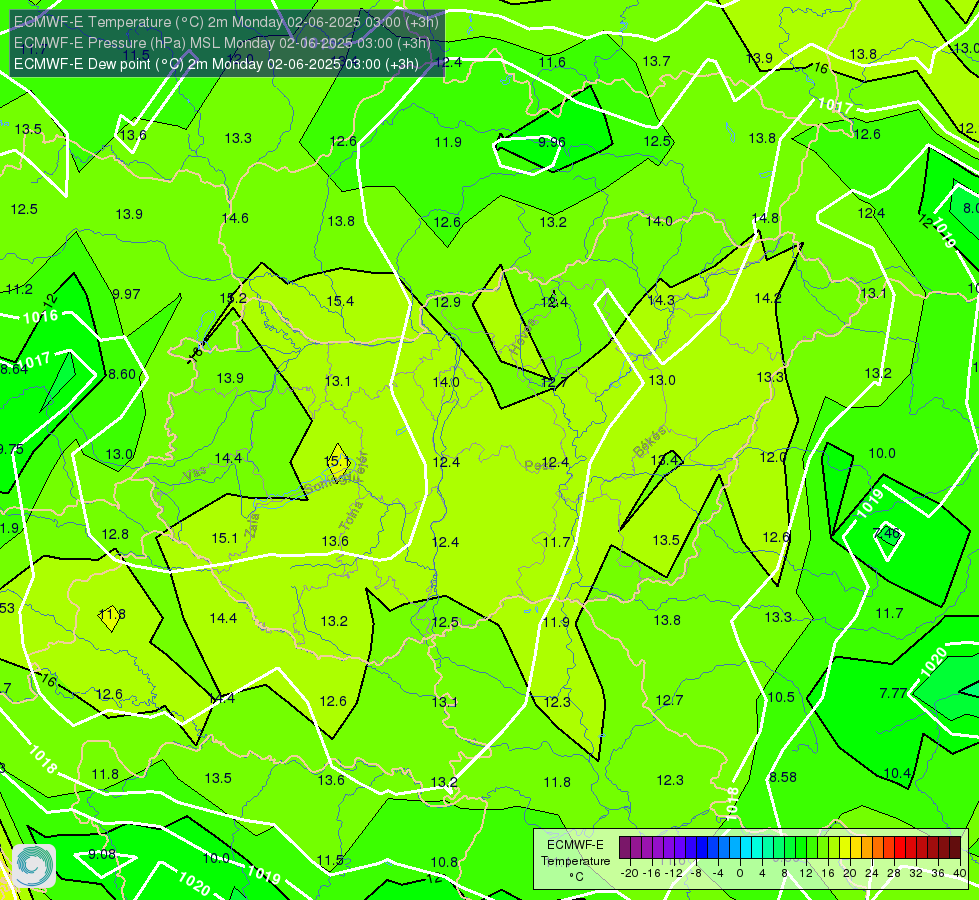
Task: Click the 12.0 temperature value
Action: coord(773,457)
